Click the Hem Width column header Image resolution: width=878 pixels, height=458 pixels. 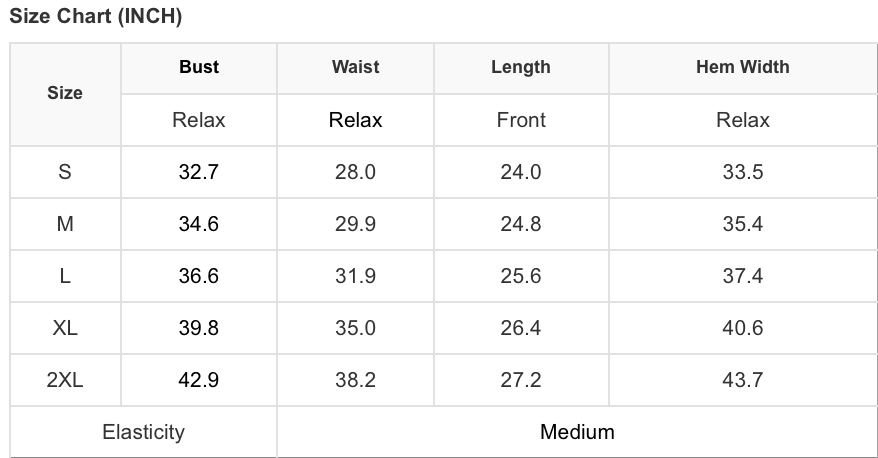pyautogui.click(x=743, y=67)
